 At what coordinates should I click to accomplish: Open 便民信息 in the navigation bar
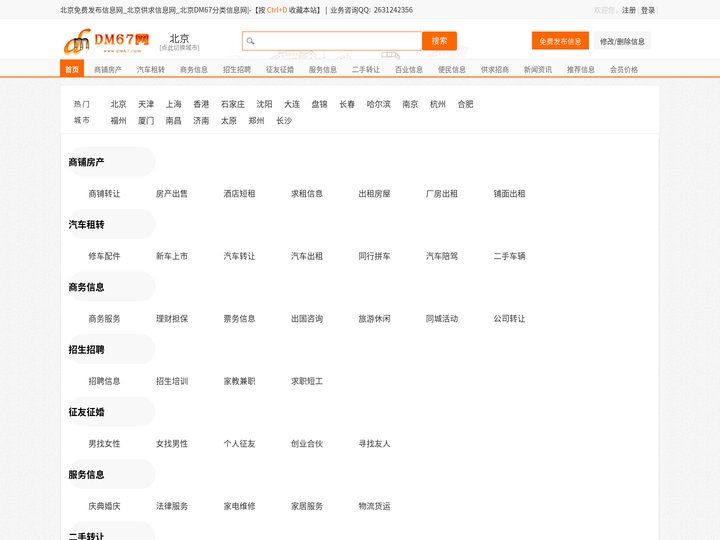[452, 69]
